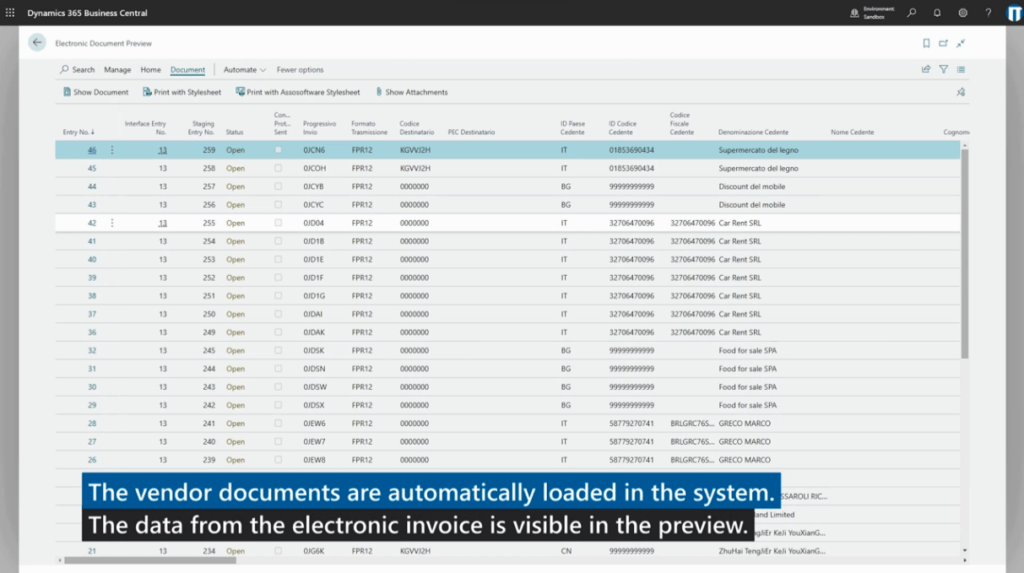Collapse the page view icon

coord(961,43)
